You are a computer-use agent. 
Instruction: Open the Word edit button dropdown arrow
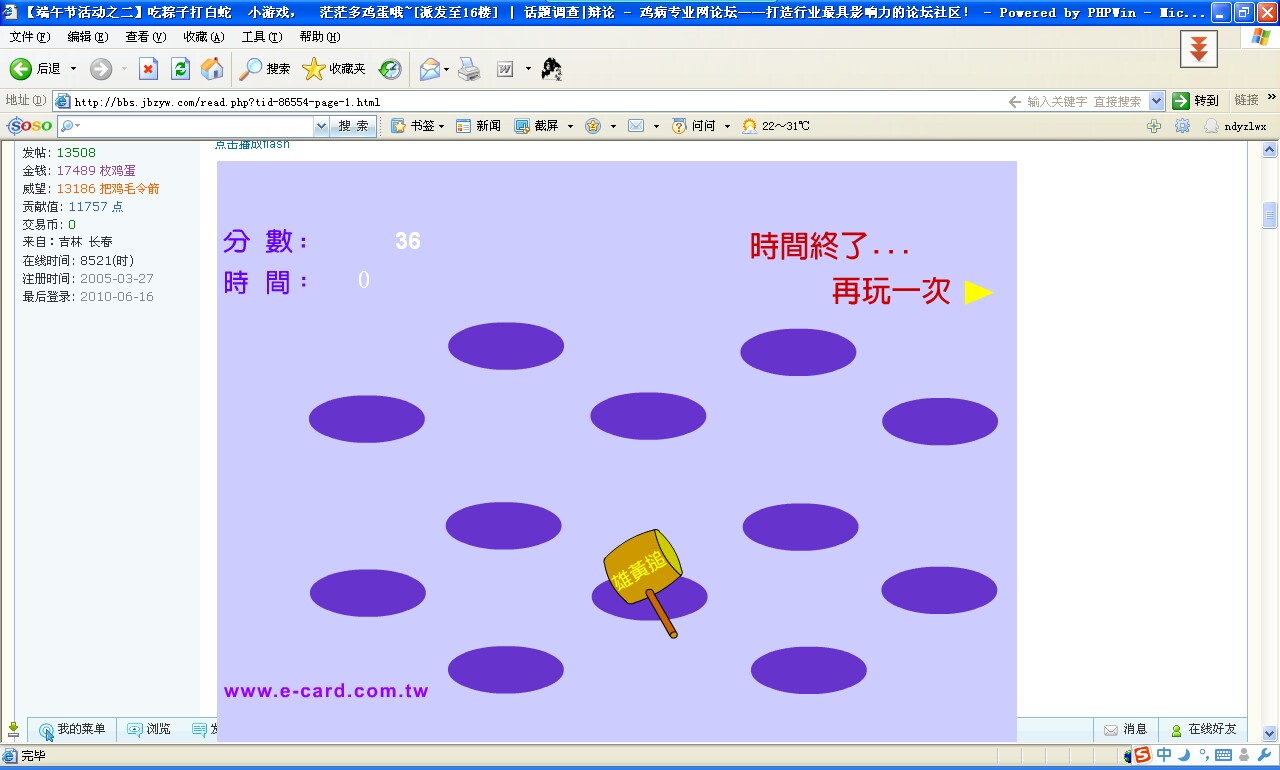[x=528, y=69]
